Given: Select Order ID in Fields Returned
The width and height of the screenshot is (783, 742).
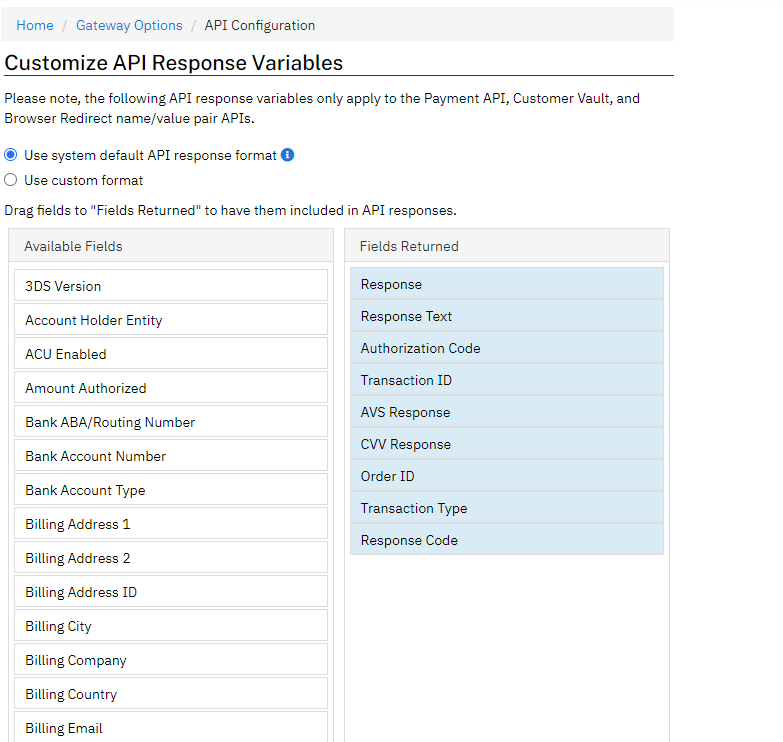Looking at the screenshot, I should [x=507, y=475].
